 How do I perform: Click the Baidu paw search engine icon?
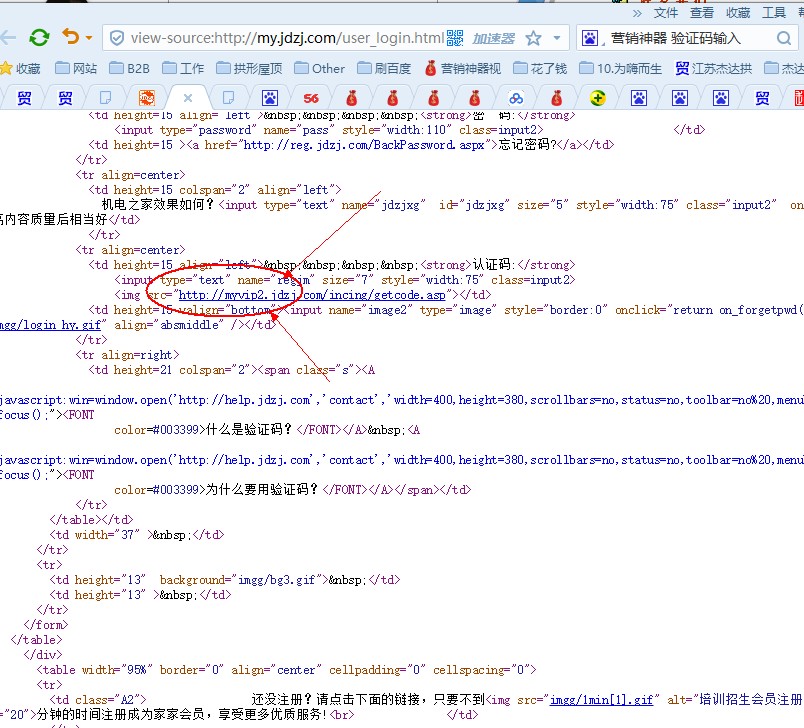tap(590, 38)
